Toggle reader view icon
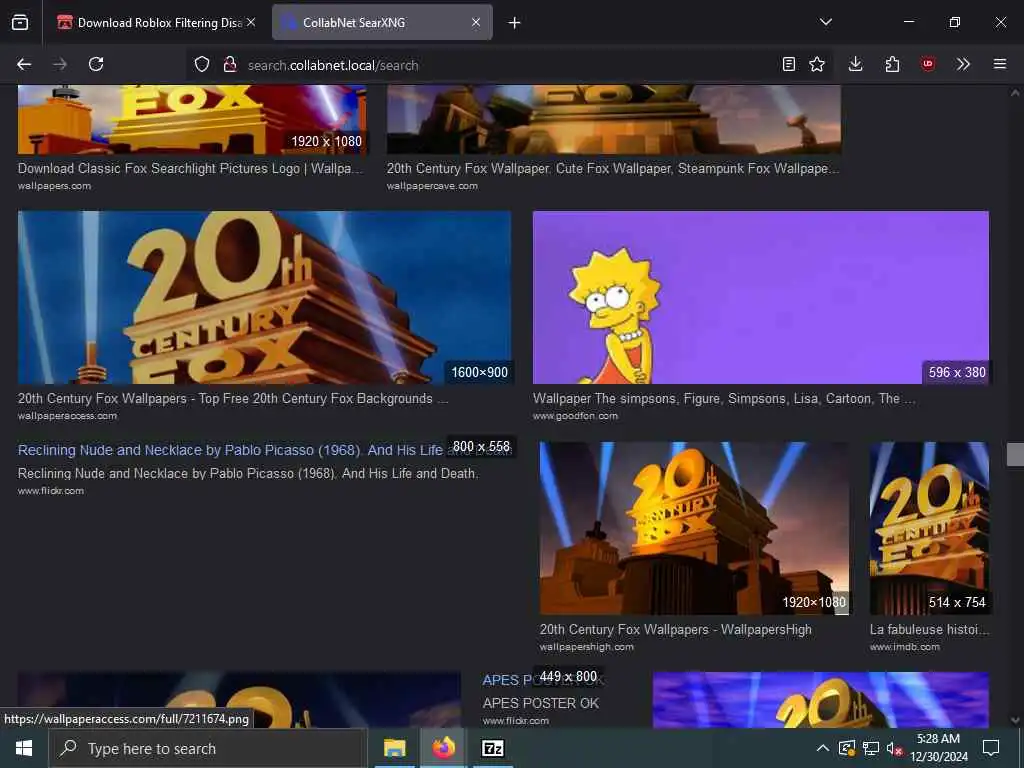1024x768 pixels. pos(789,64)
